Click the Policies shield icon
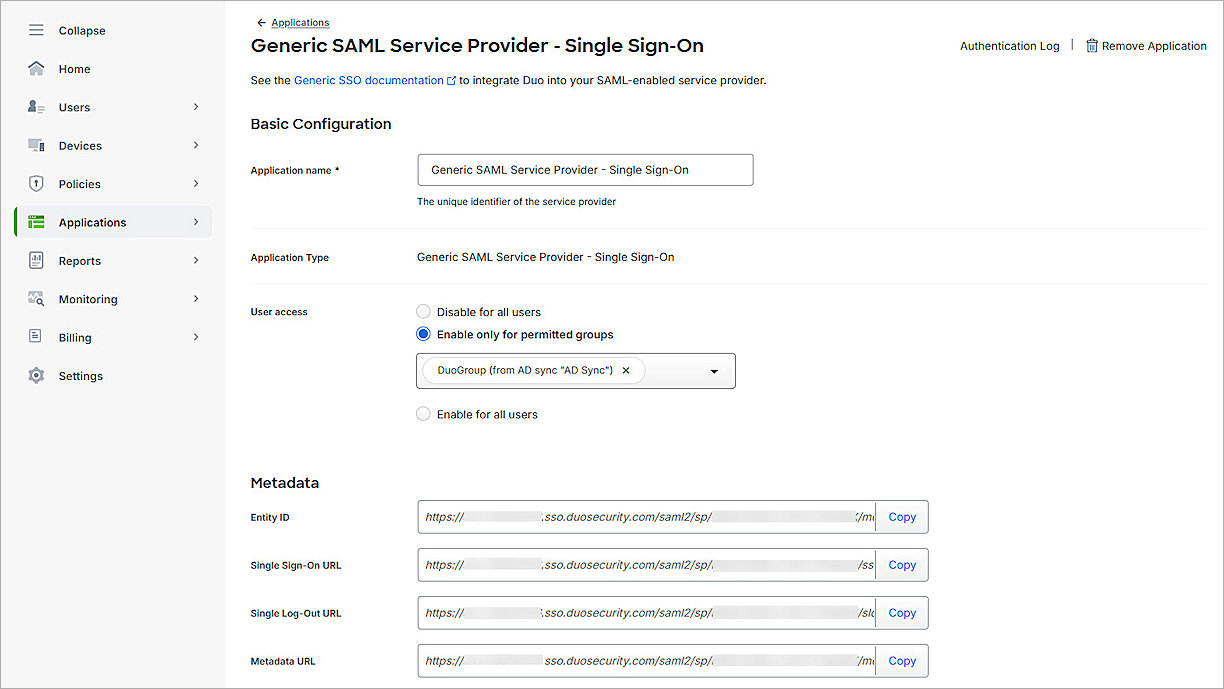This screenshot has height=689, width=1224. tap(36, 183)
